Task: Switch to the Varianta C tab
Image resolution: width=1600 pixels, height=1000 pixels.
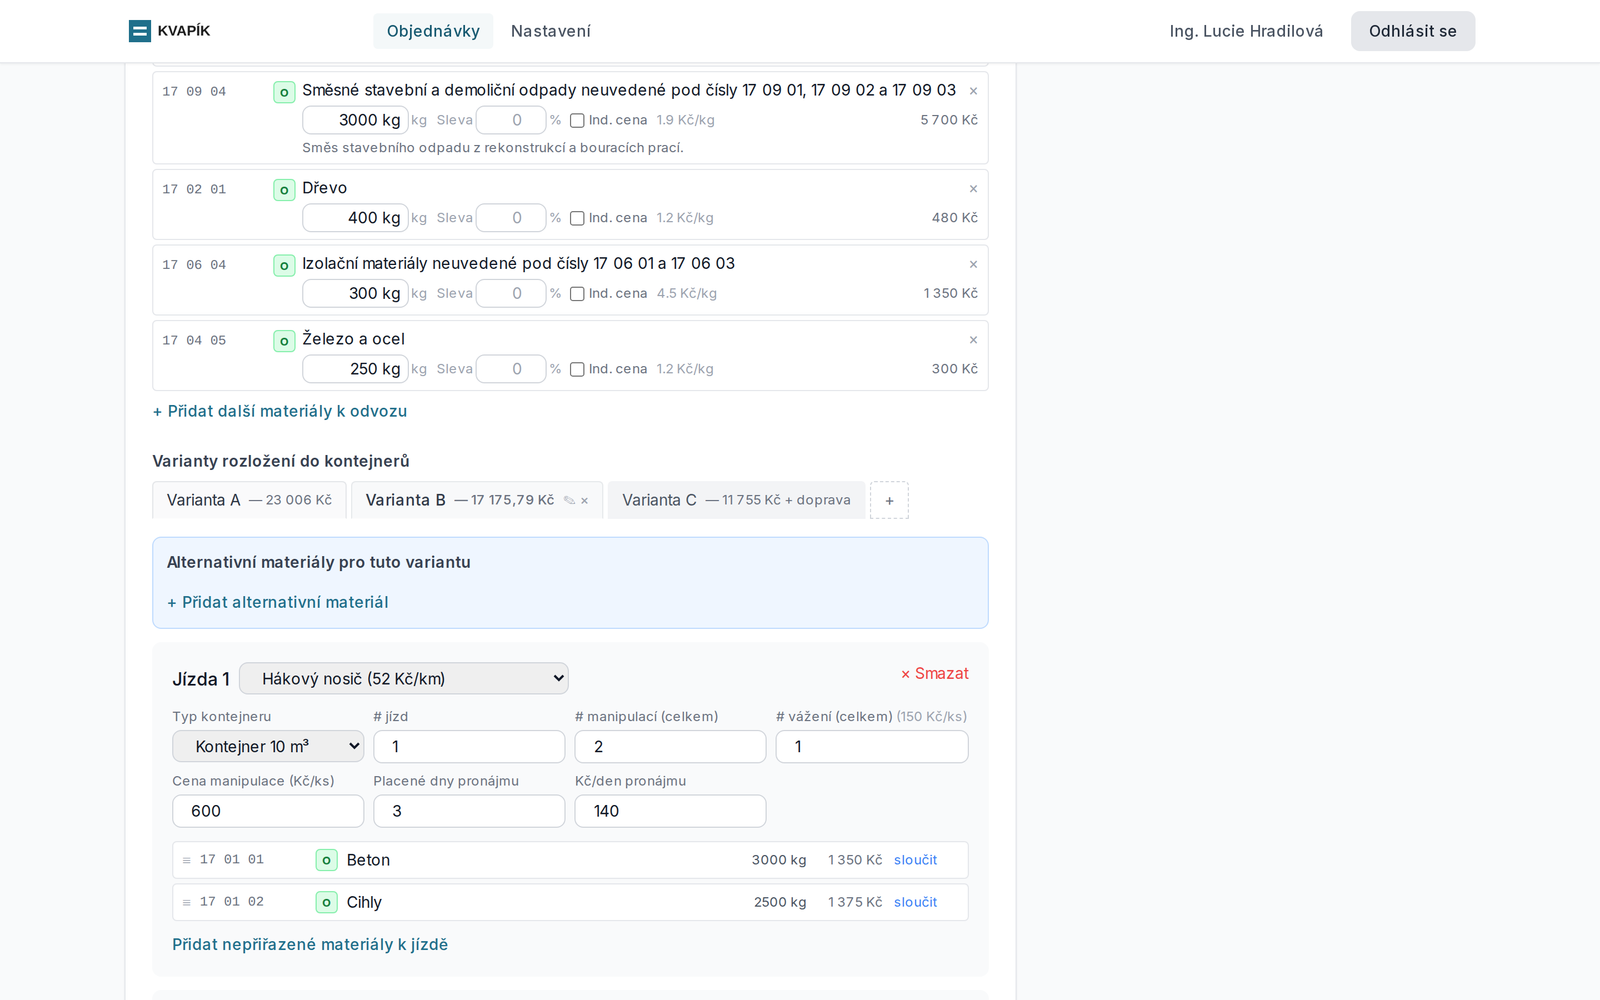Action: [x=736, y=500]
